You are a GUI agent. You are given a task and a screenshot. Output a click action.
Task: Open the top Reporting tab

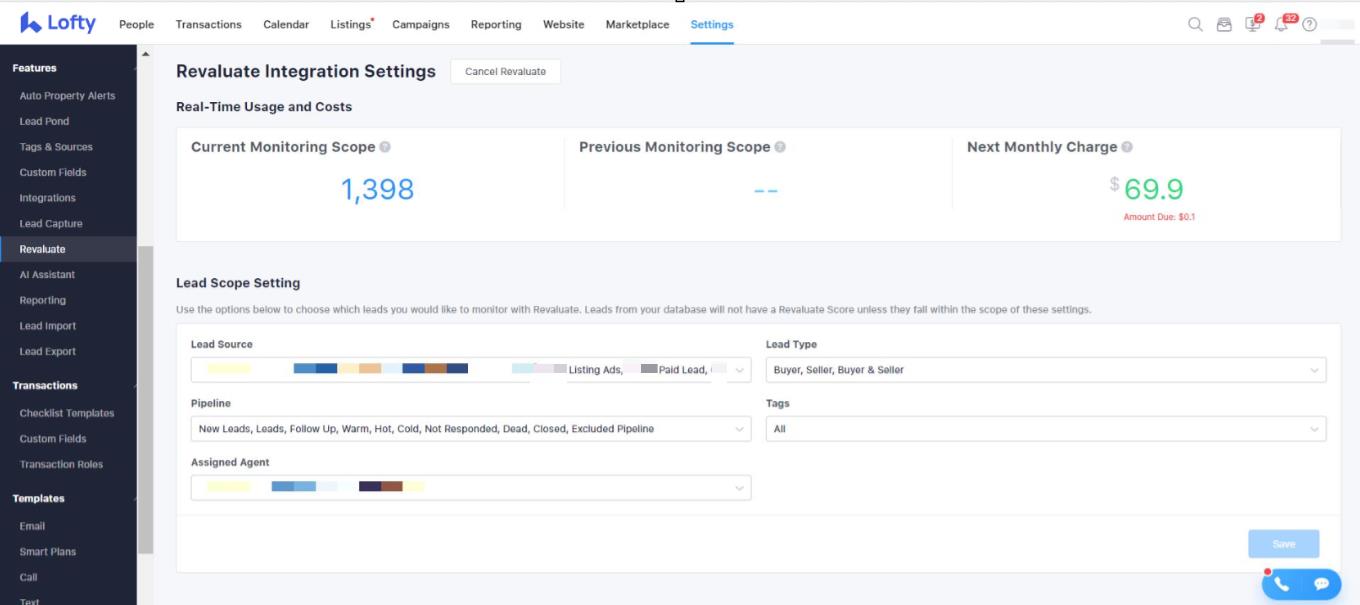496,25
